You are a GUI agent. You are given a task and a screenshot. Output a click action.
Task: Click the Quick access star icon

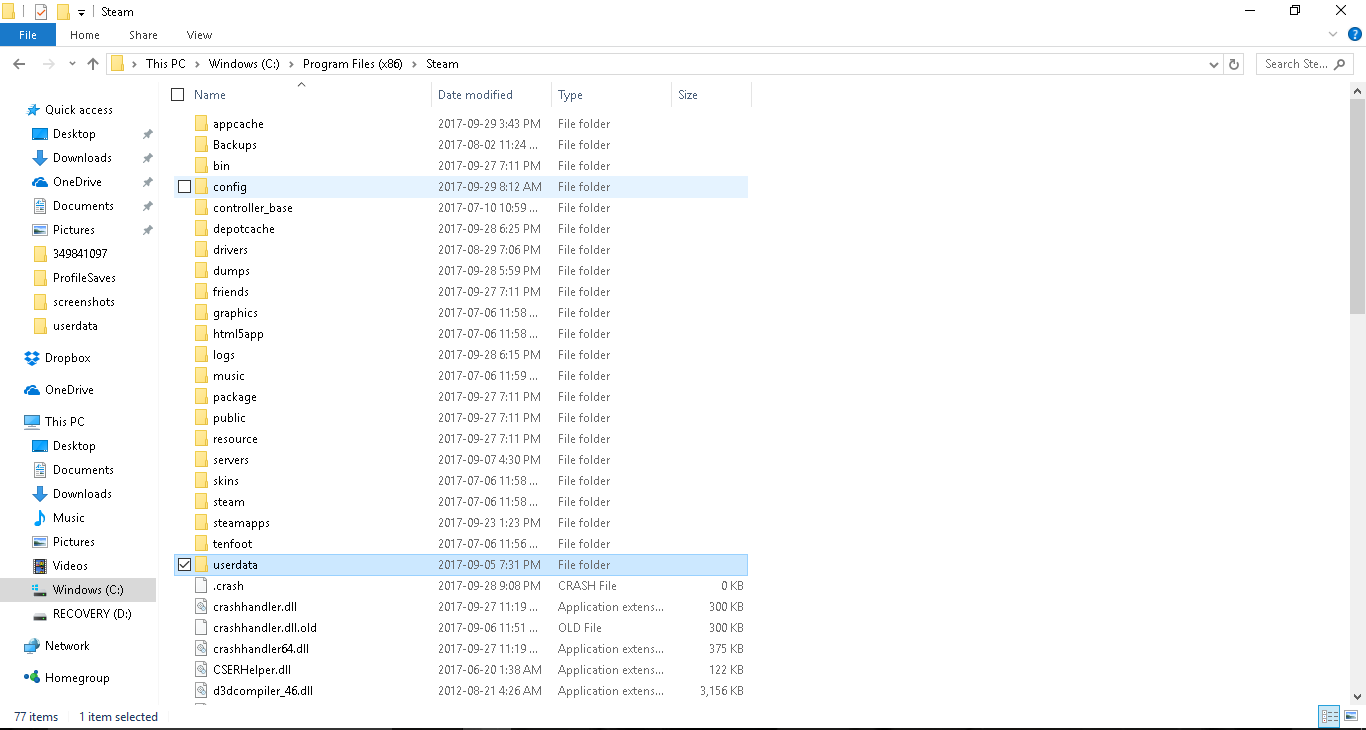coord(33,110)
